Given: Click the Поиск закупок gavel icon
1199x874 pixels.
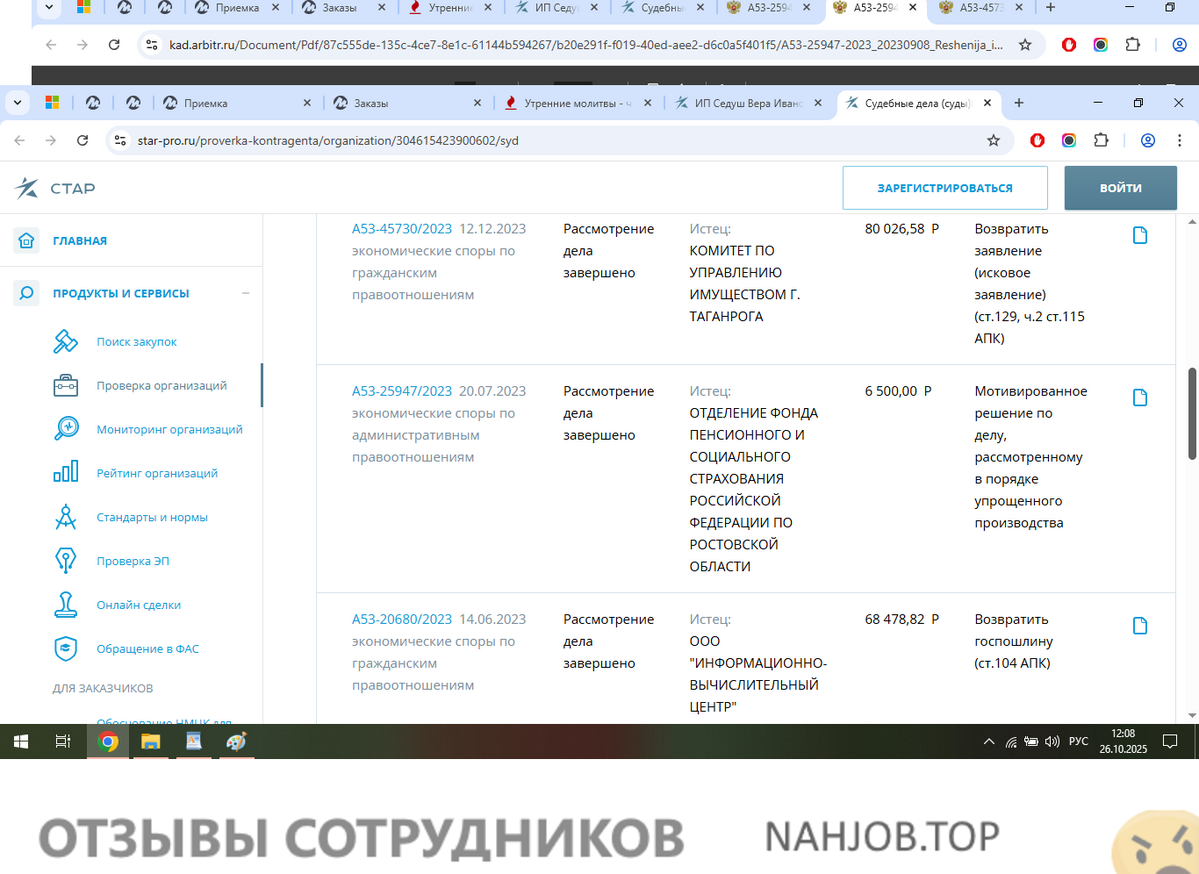Looking at the screenshot, I should tap(65, 342).
